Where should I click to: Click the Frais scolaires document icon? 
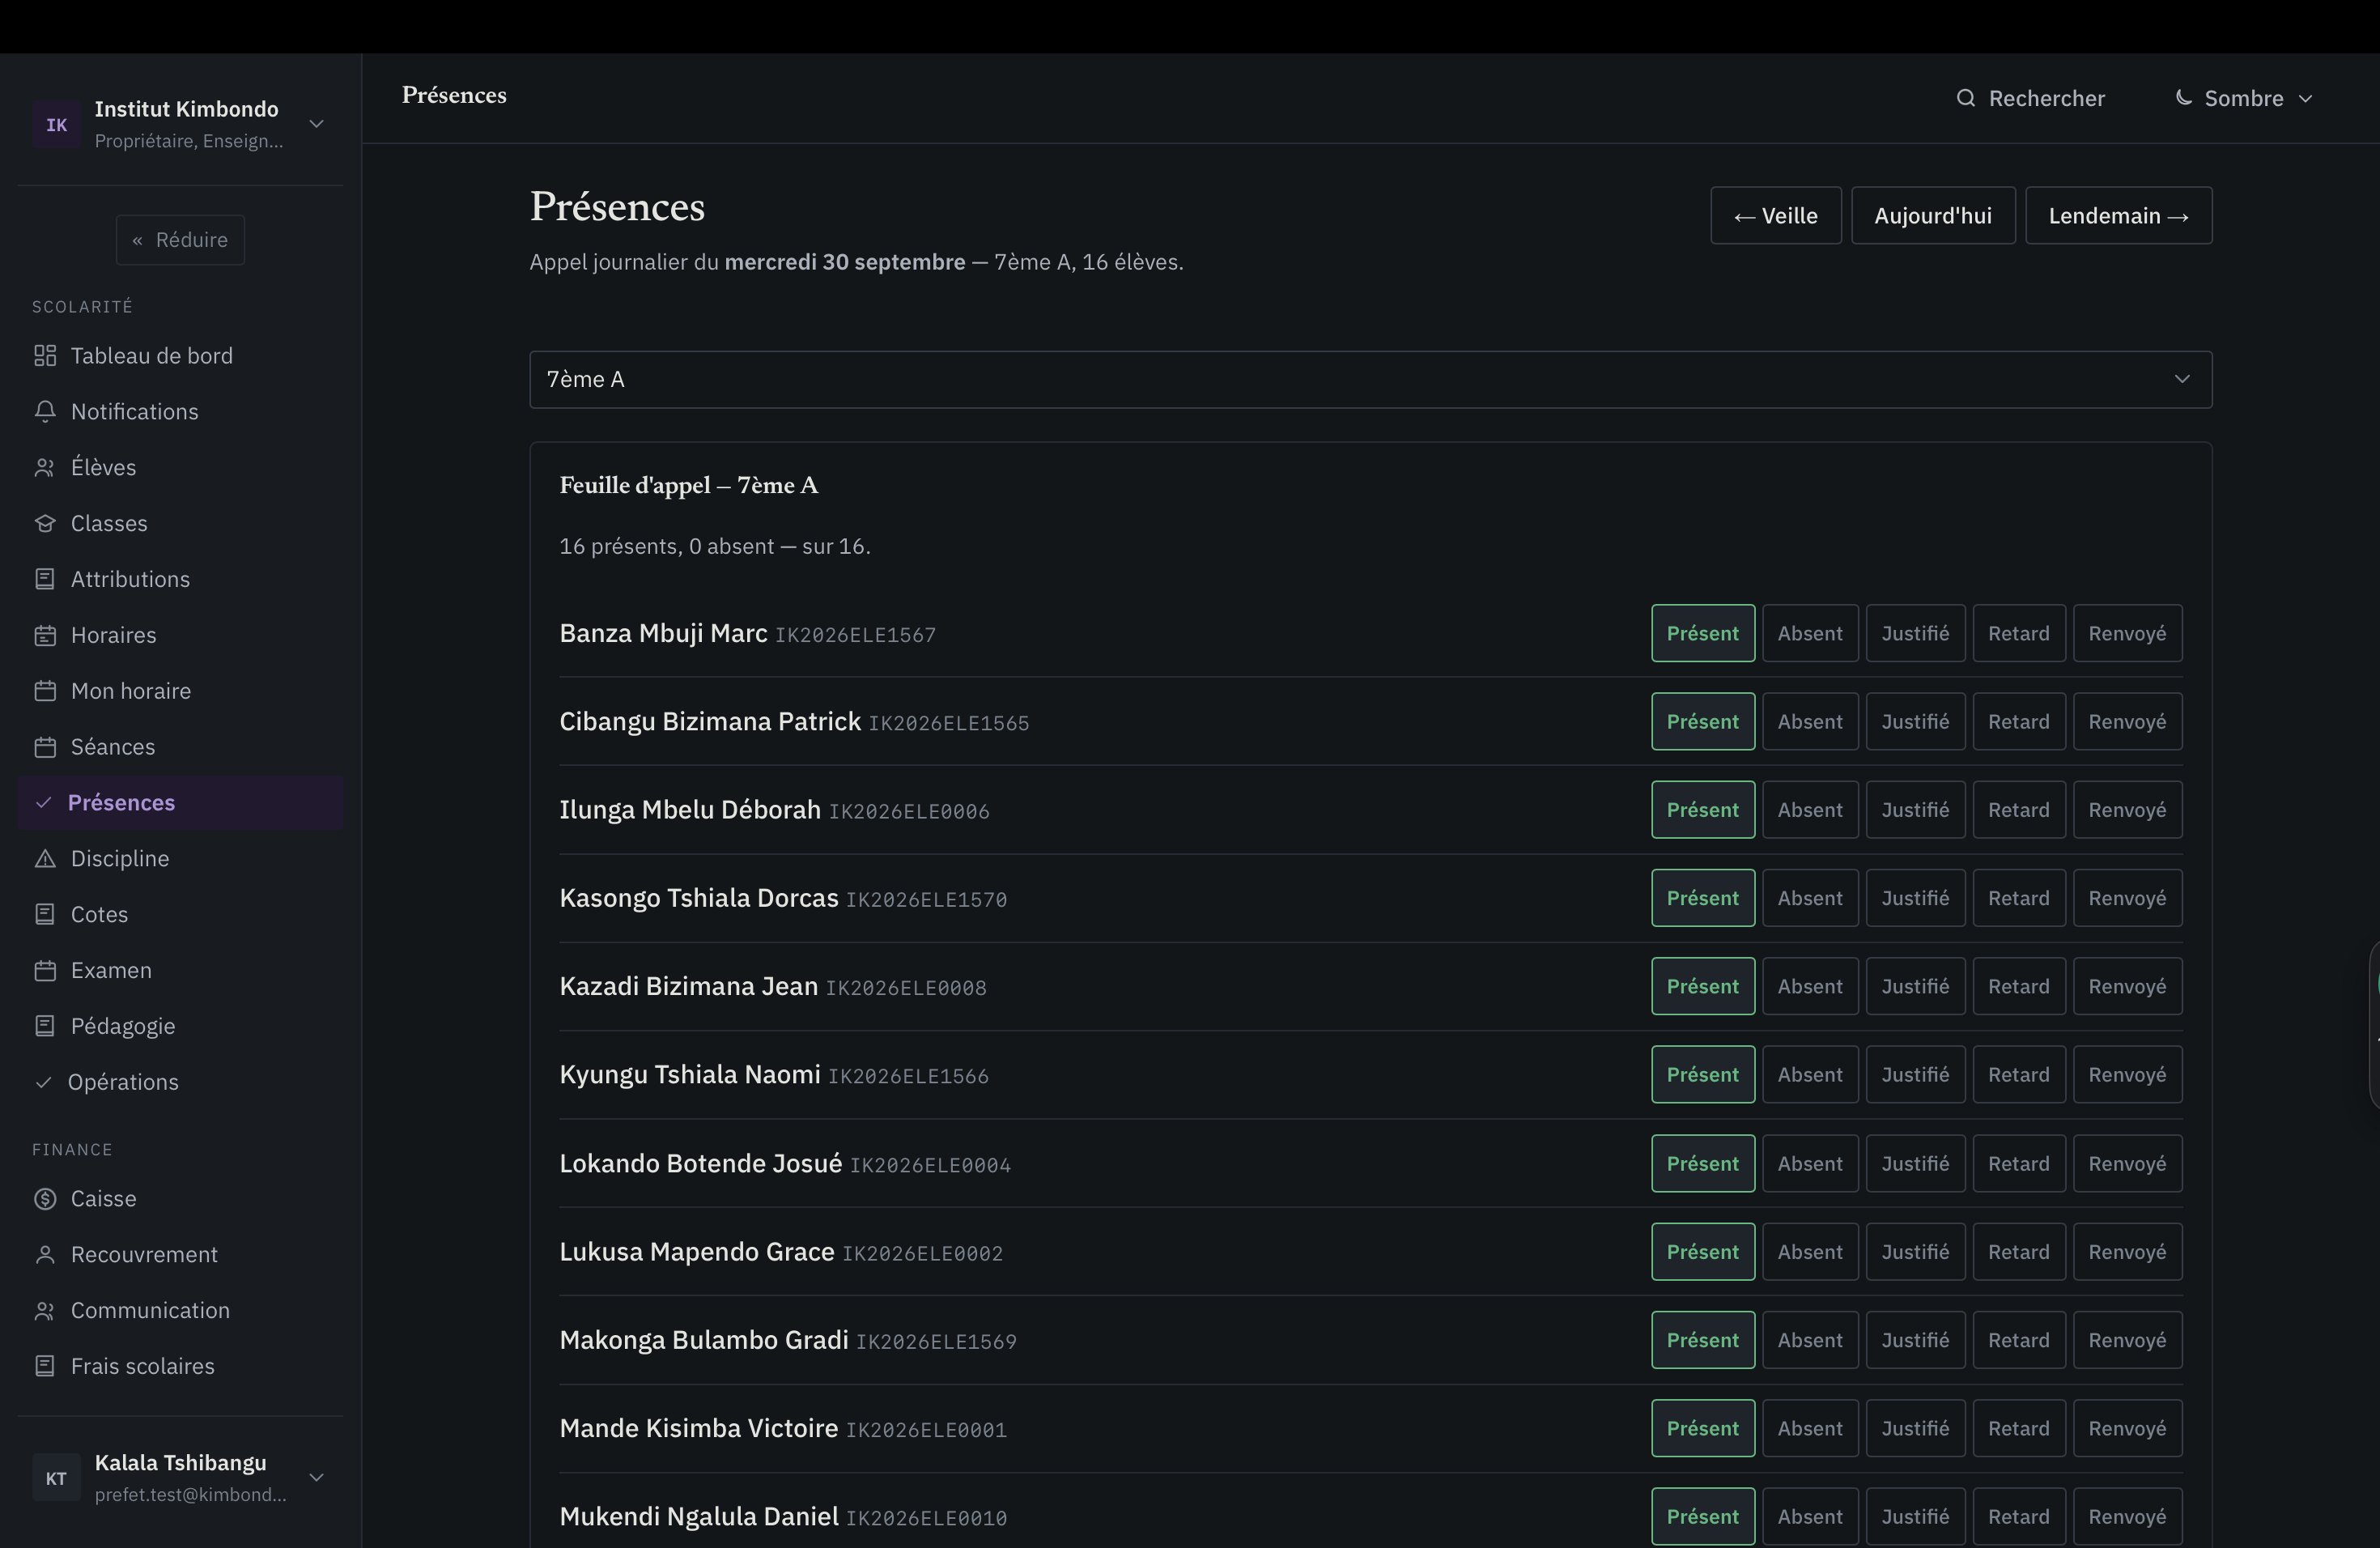(x=45, y=1366)
